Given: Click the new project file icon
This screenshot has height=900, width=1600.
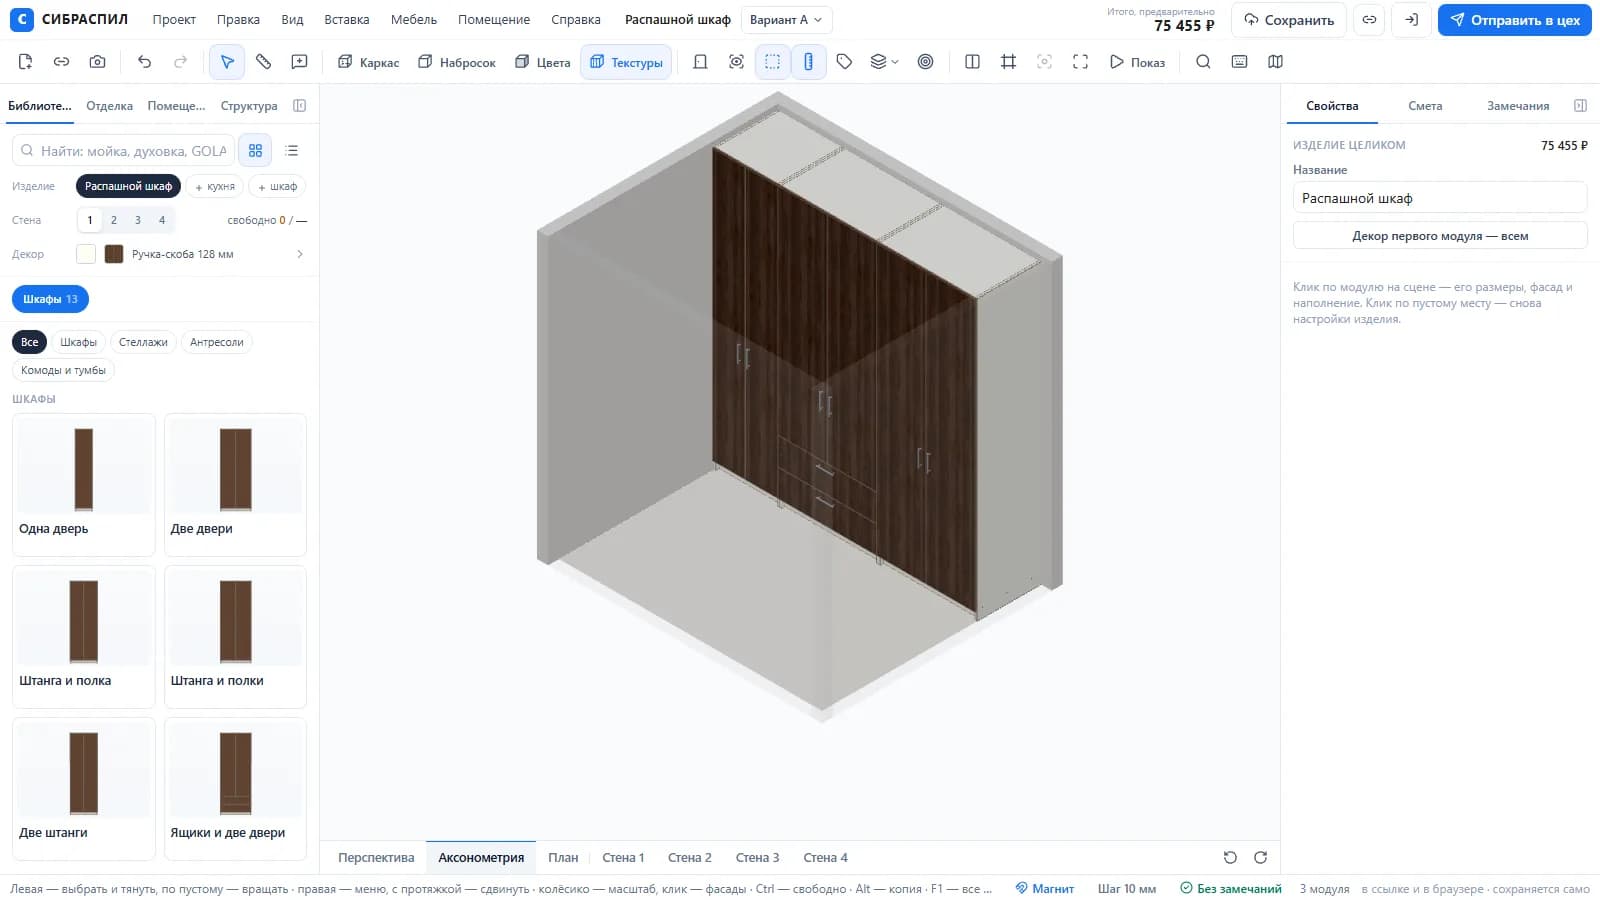Looking at the screenshot, I should click(x=25, y=62).
